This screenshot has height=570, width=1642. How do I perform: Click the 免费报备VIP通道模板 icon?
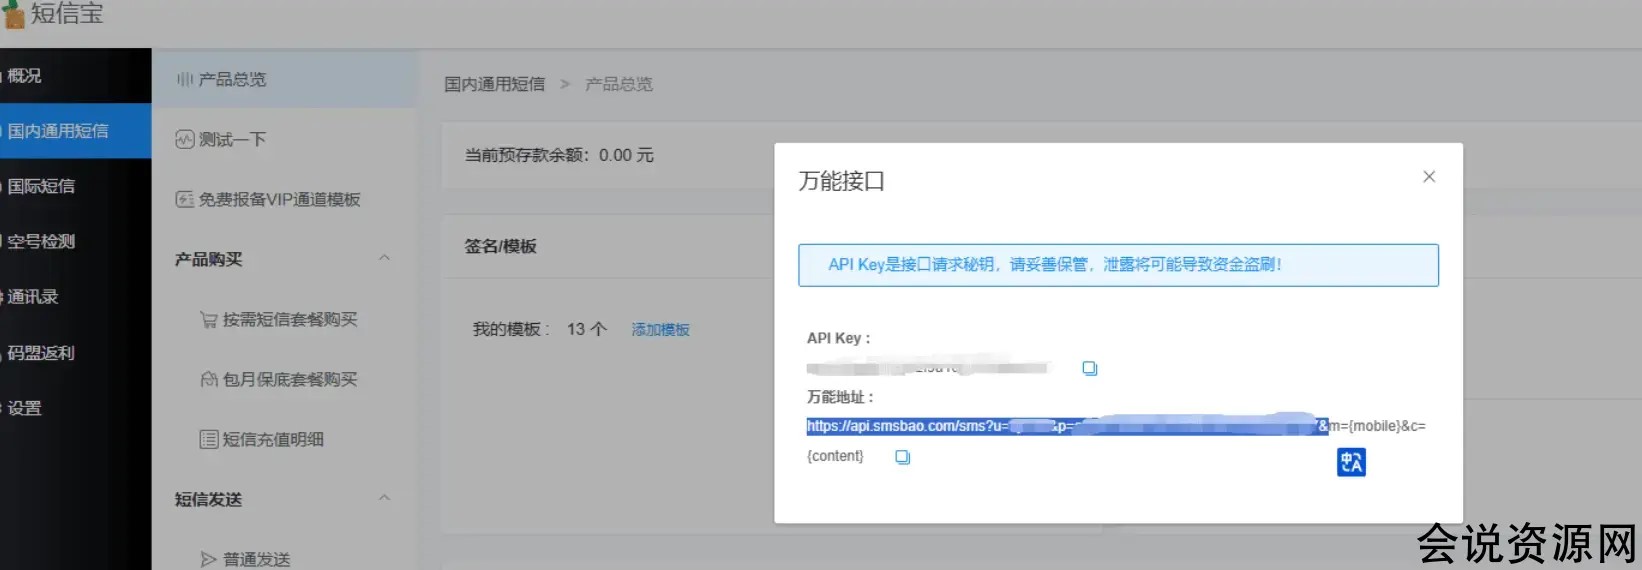coord(184,199)
